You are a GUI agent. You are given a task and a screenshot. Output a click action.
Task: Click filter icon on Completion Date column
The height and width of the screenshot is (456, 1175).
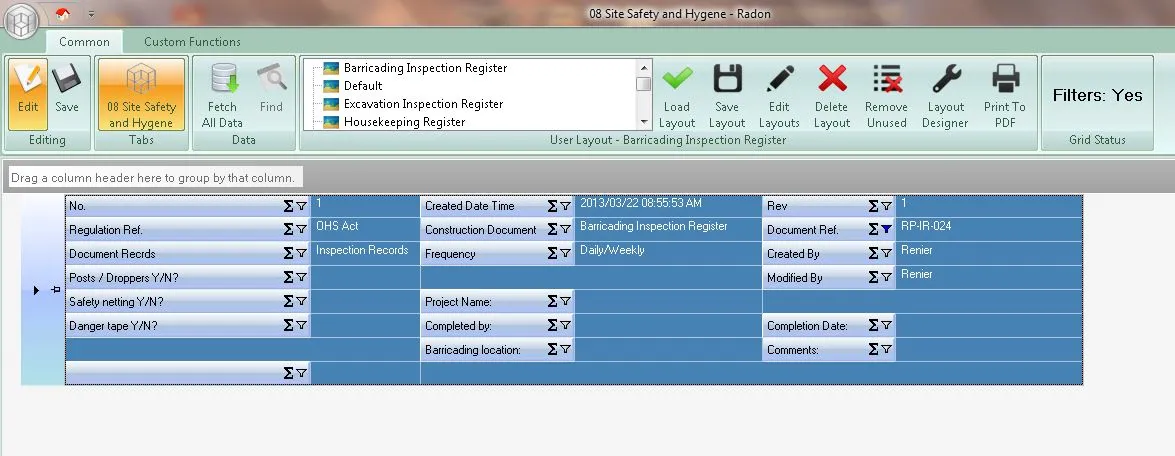click(x=886, y=325)
